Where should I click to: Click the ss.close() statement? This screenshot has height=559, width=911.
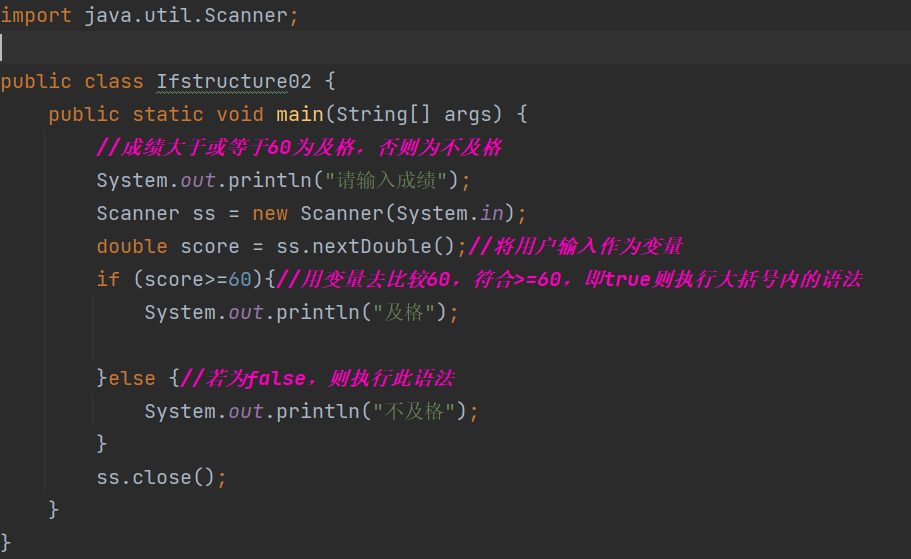pyautogui.click(x=160, y=477)
